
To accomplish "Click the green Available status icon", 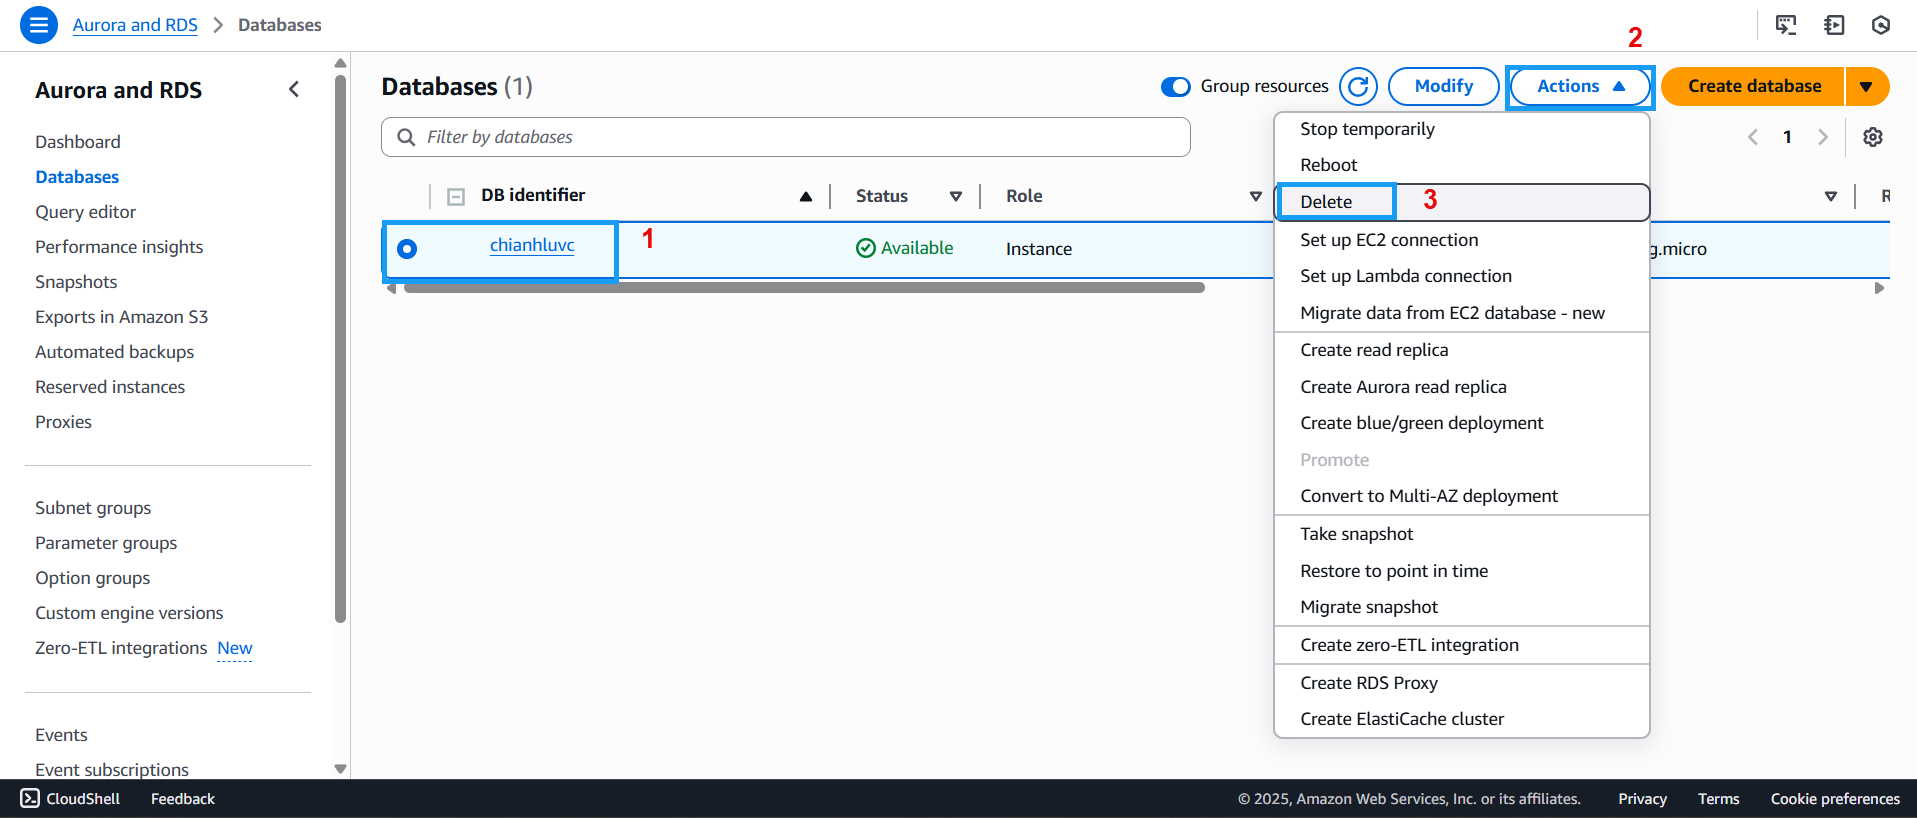I will click(x=866, y=248).
